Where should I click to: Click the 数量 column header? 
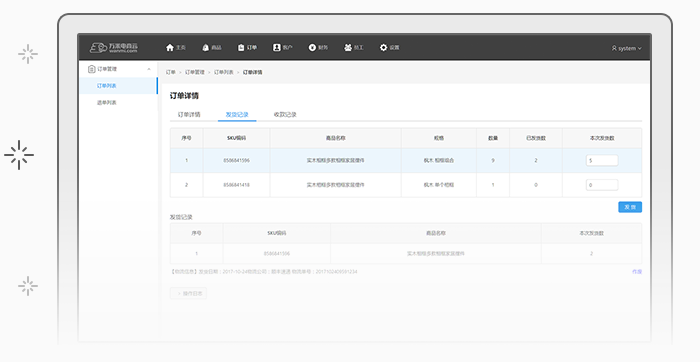pyautogui.click(x=493, y=138)
